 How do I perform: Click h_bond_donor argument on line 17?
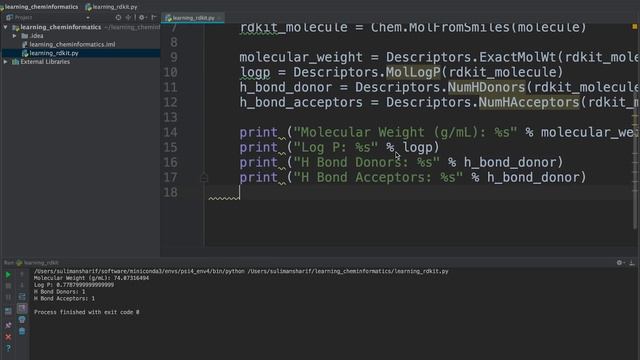click(533, 178)
